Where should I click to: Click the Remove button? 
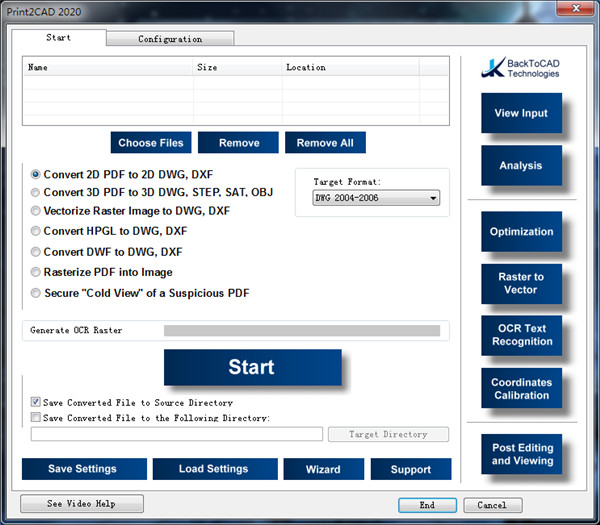coord(238,143)
